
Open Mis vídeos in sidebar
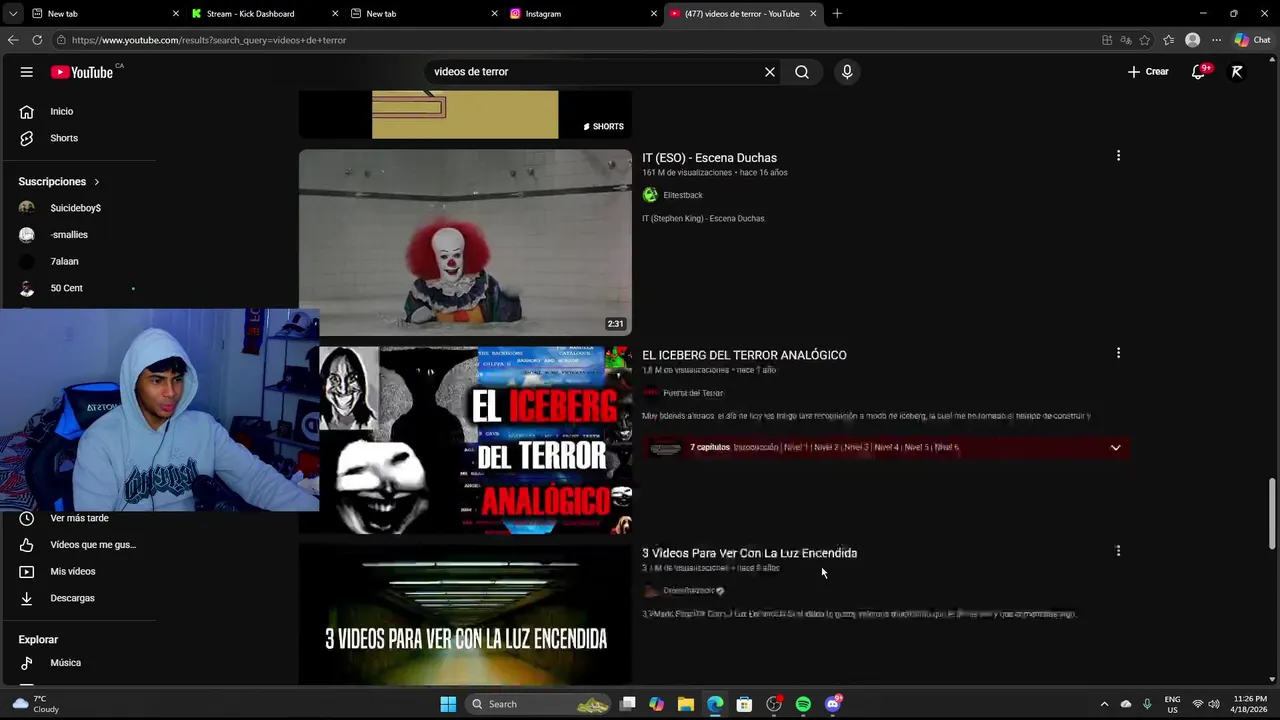[x=72, y=572]
